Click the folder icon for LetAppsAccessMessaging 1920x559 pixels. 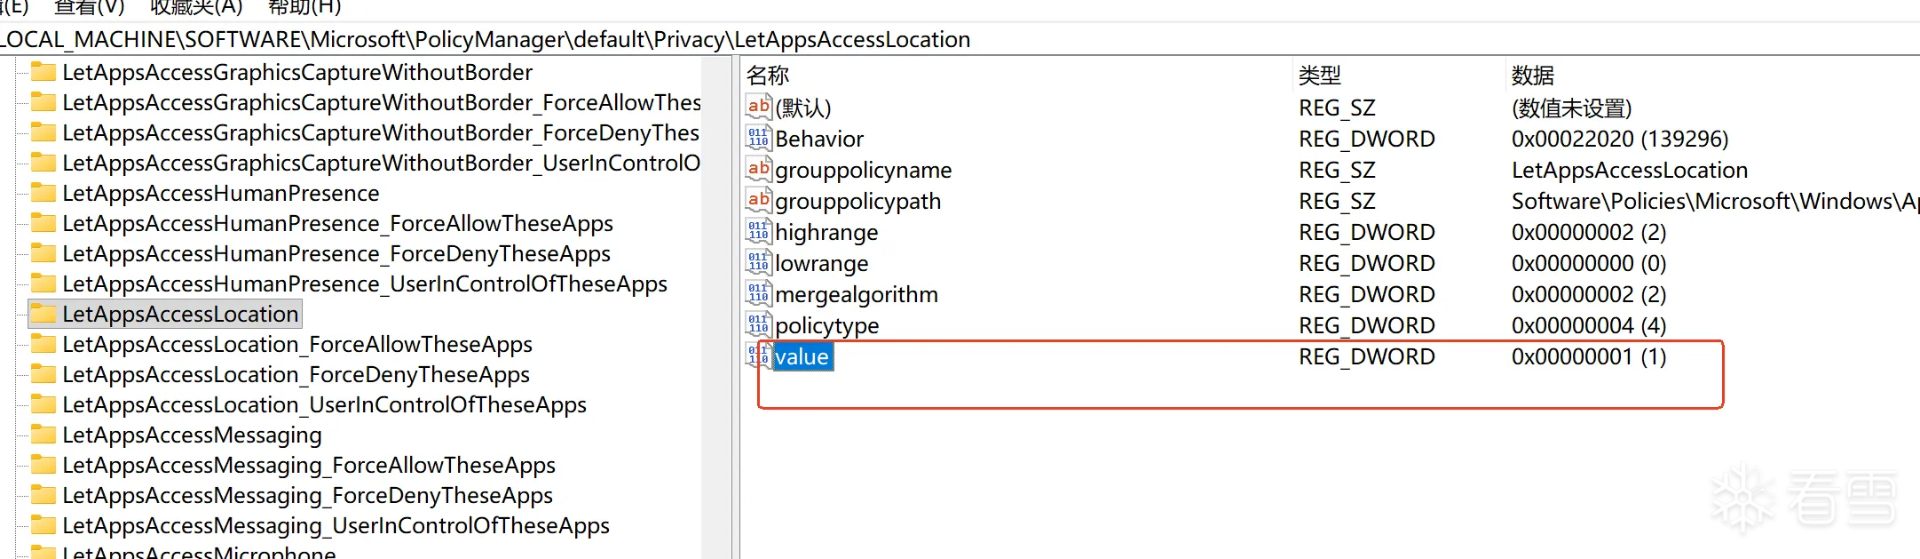pyautogui.click(x=43, y=434)
